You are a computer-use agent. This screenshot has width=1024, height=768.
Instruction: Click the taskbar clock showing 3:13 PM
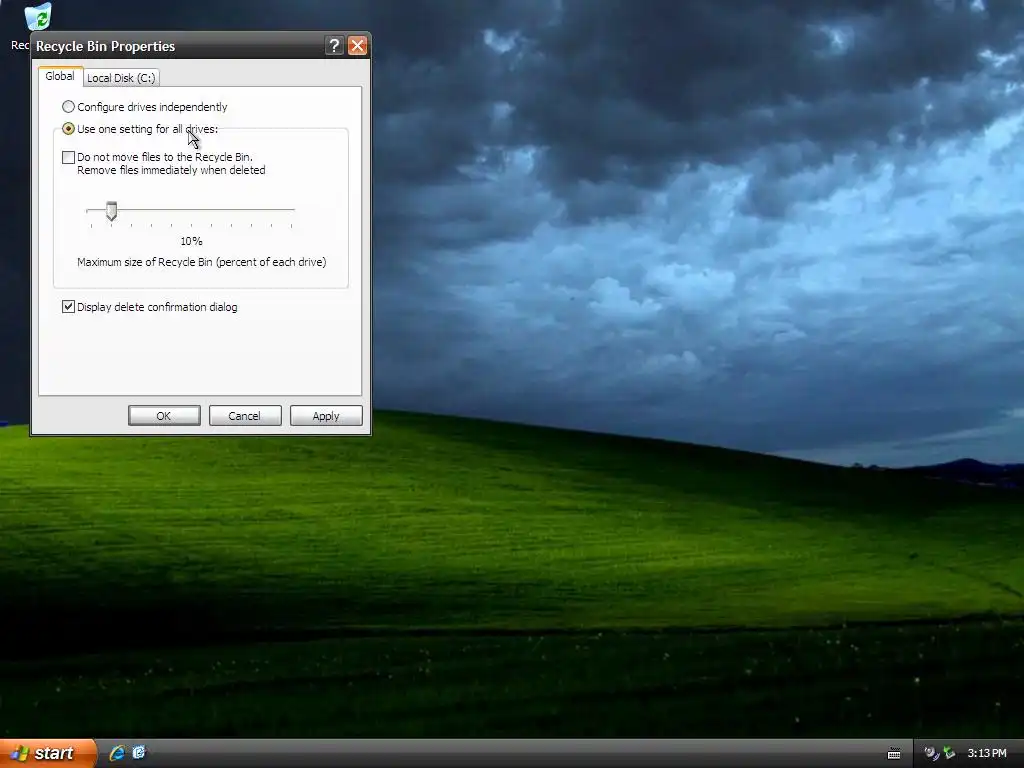point(987,753)
